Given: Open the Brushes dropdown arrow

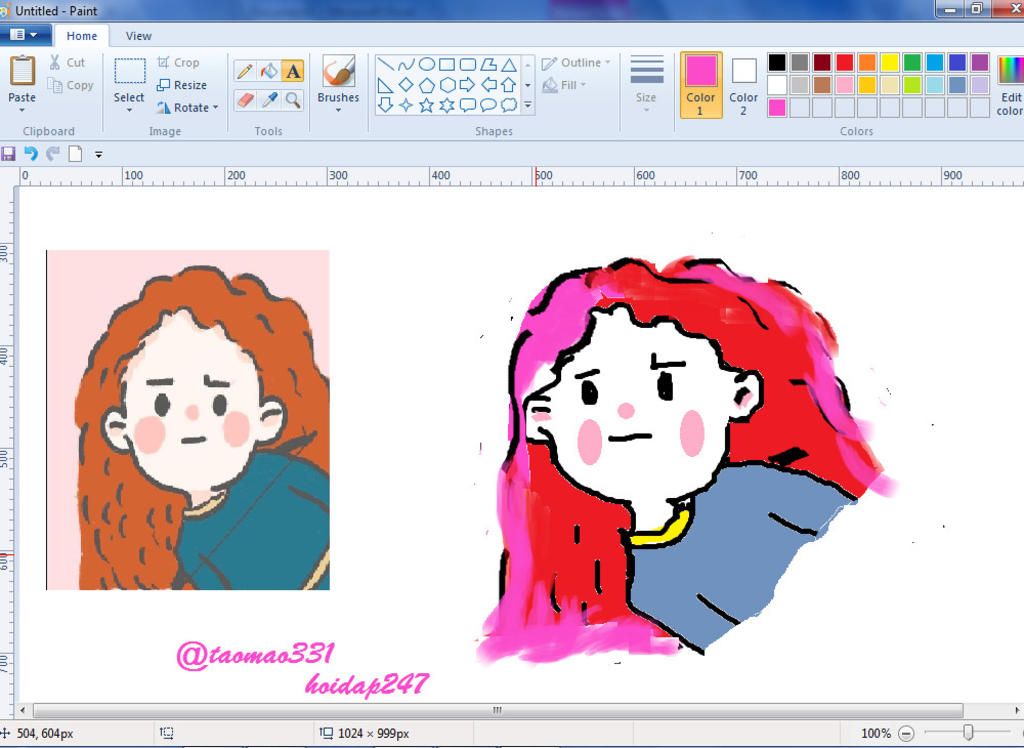Looking at the screenshot, I should [338, 110].
